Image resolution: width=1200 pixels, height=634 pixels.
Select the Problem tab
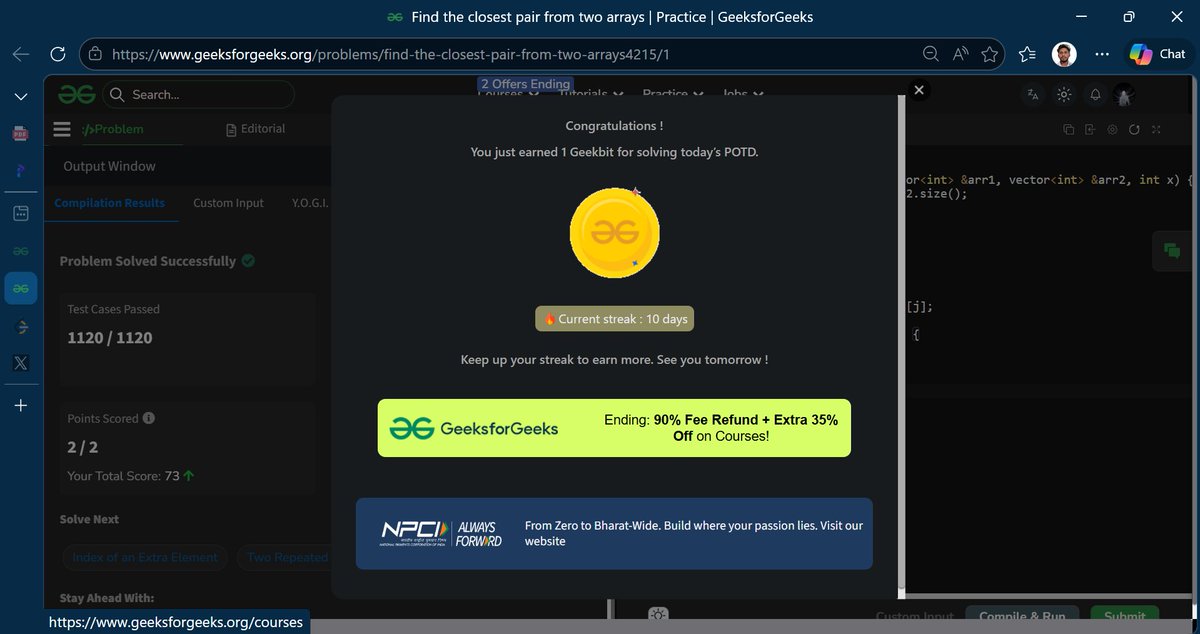(x=112, y=129)
